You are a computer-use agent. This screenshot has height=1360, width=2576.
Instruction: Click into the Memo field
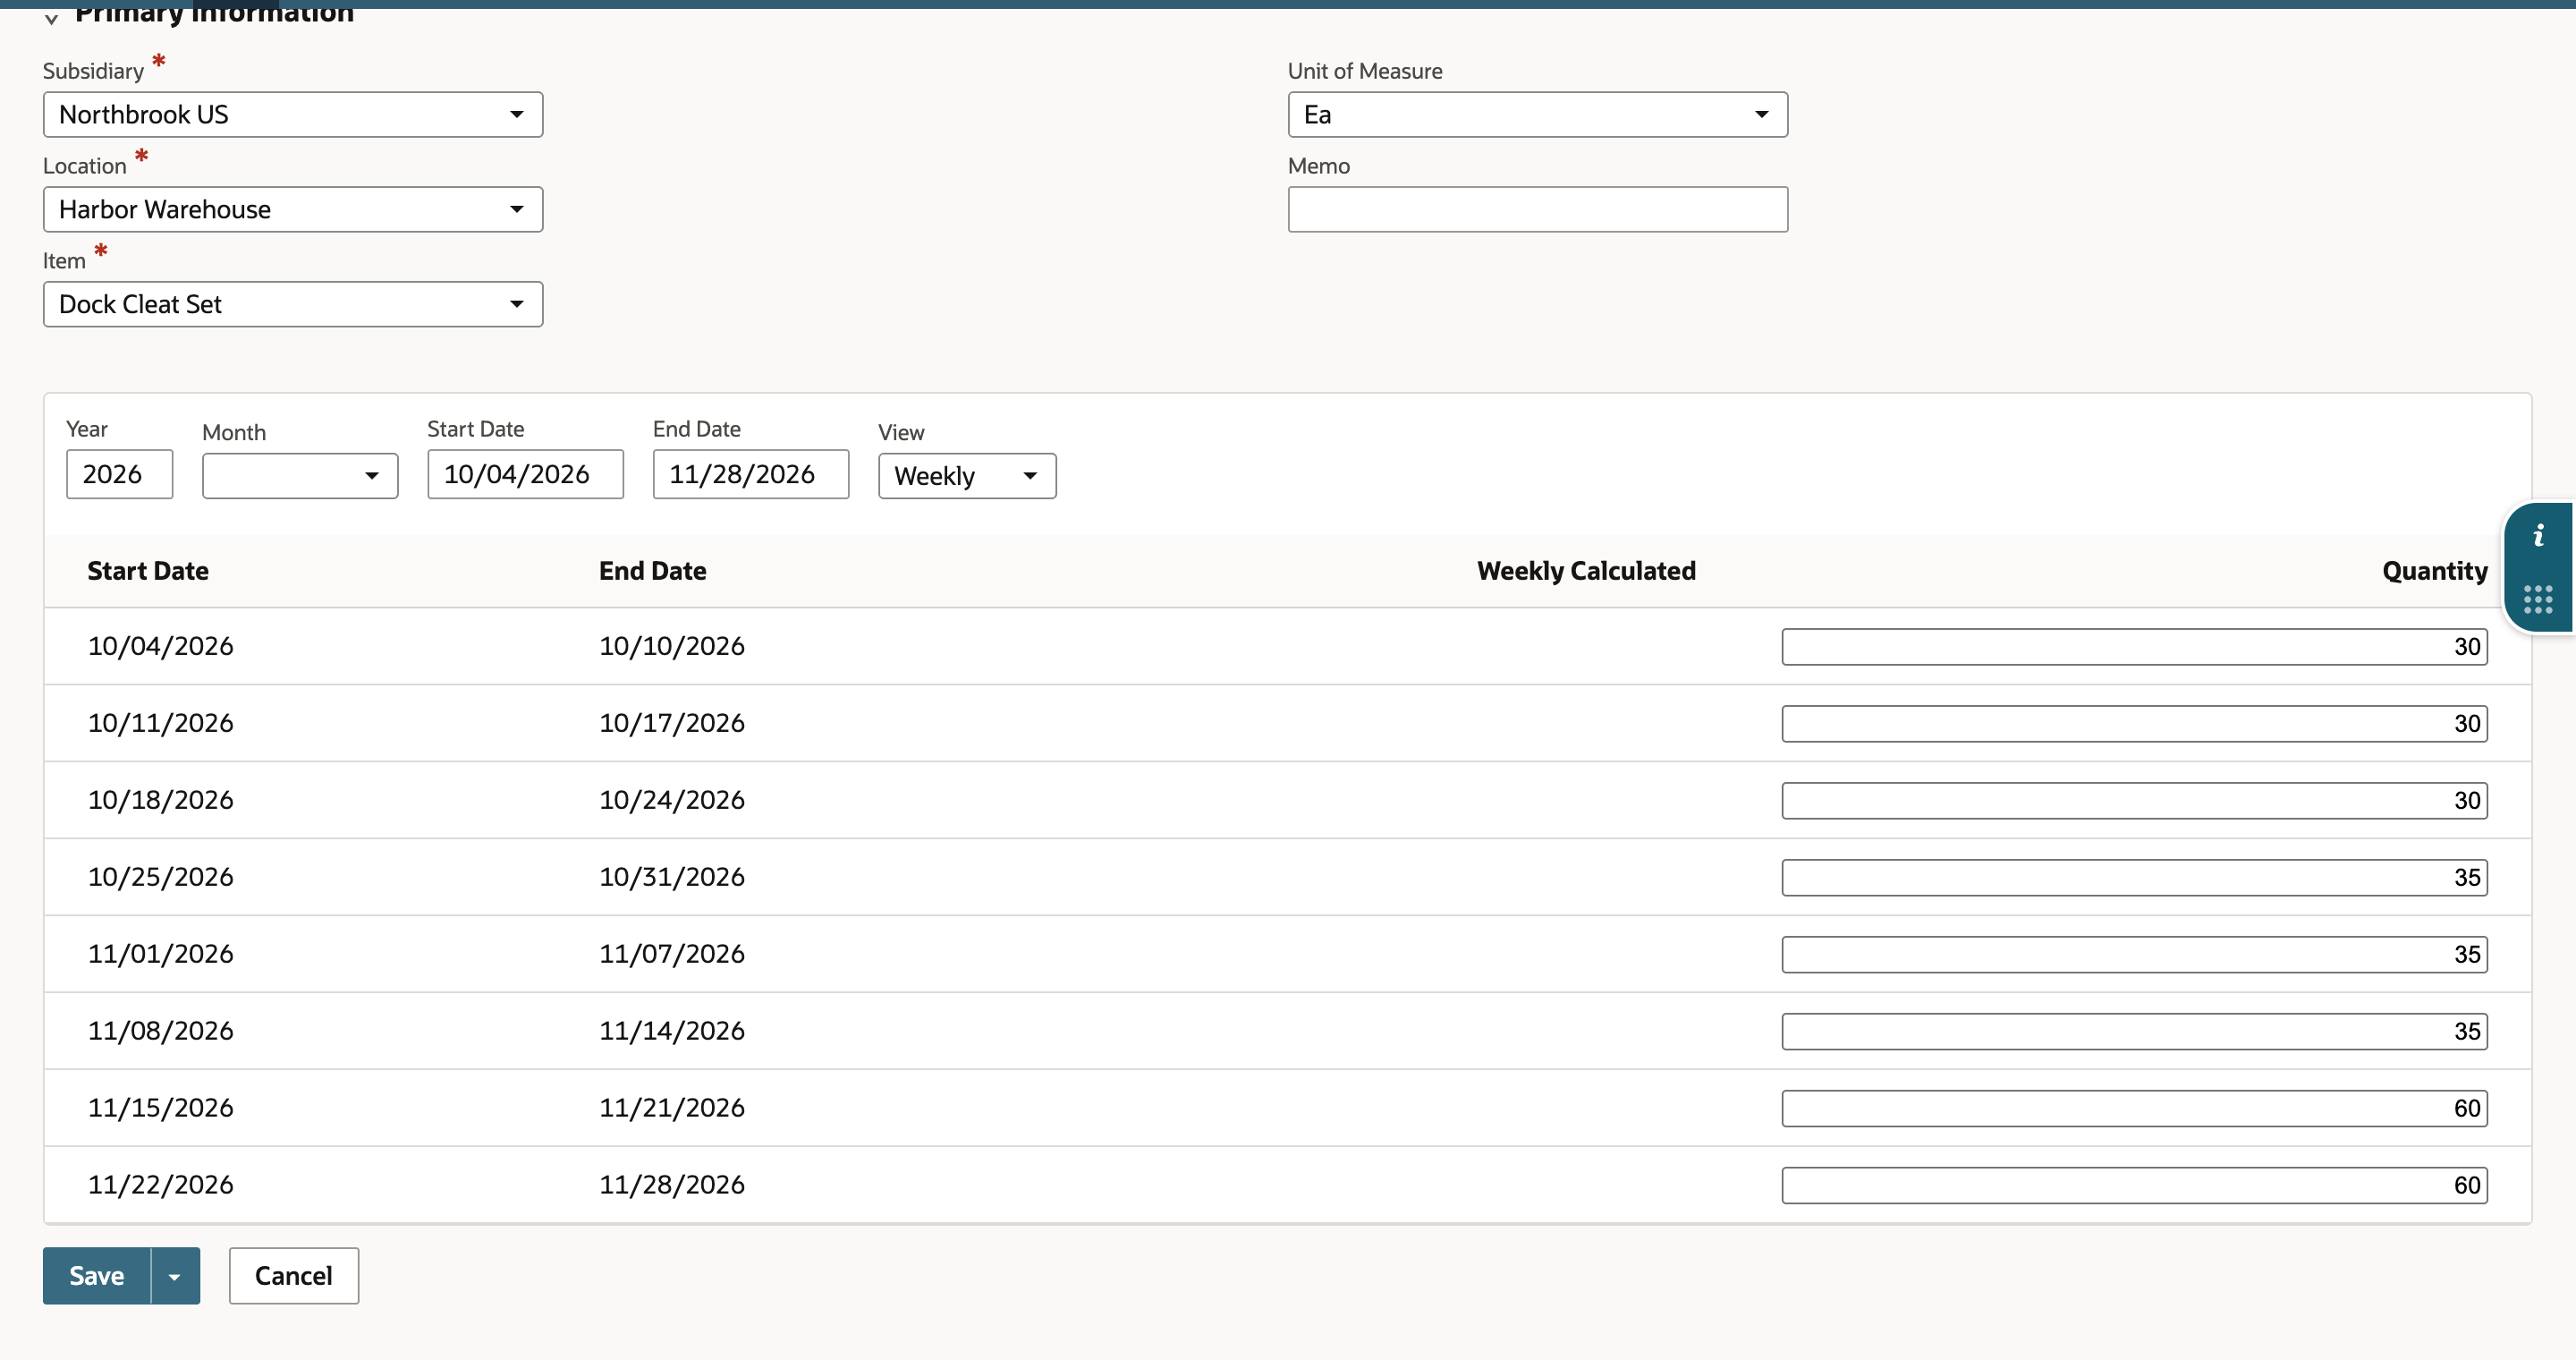pos(1537,209)
